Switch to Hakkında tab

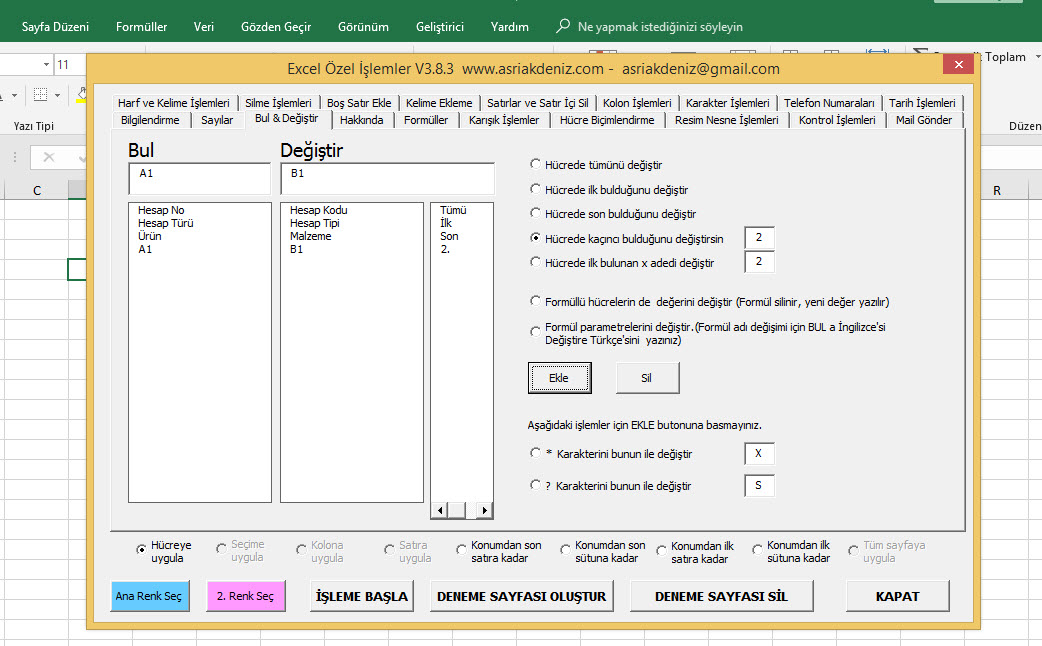pos(362,120)
